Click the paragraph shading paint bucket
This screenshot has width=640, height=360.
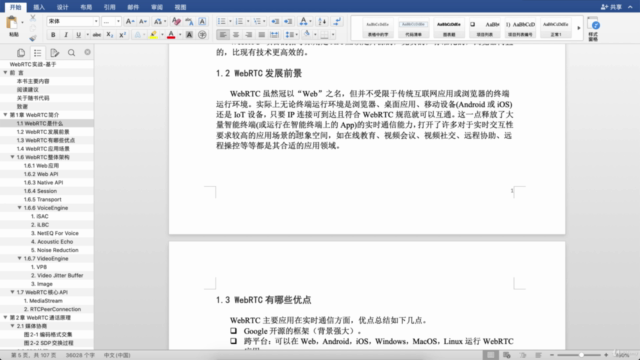307,35
